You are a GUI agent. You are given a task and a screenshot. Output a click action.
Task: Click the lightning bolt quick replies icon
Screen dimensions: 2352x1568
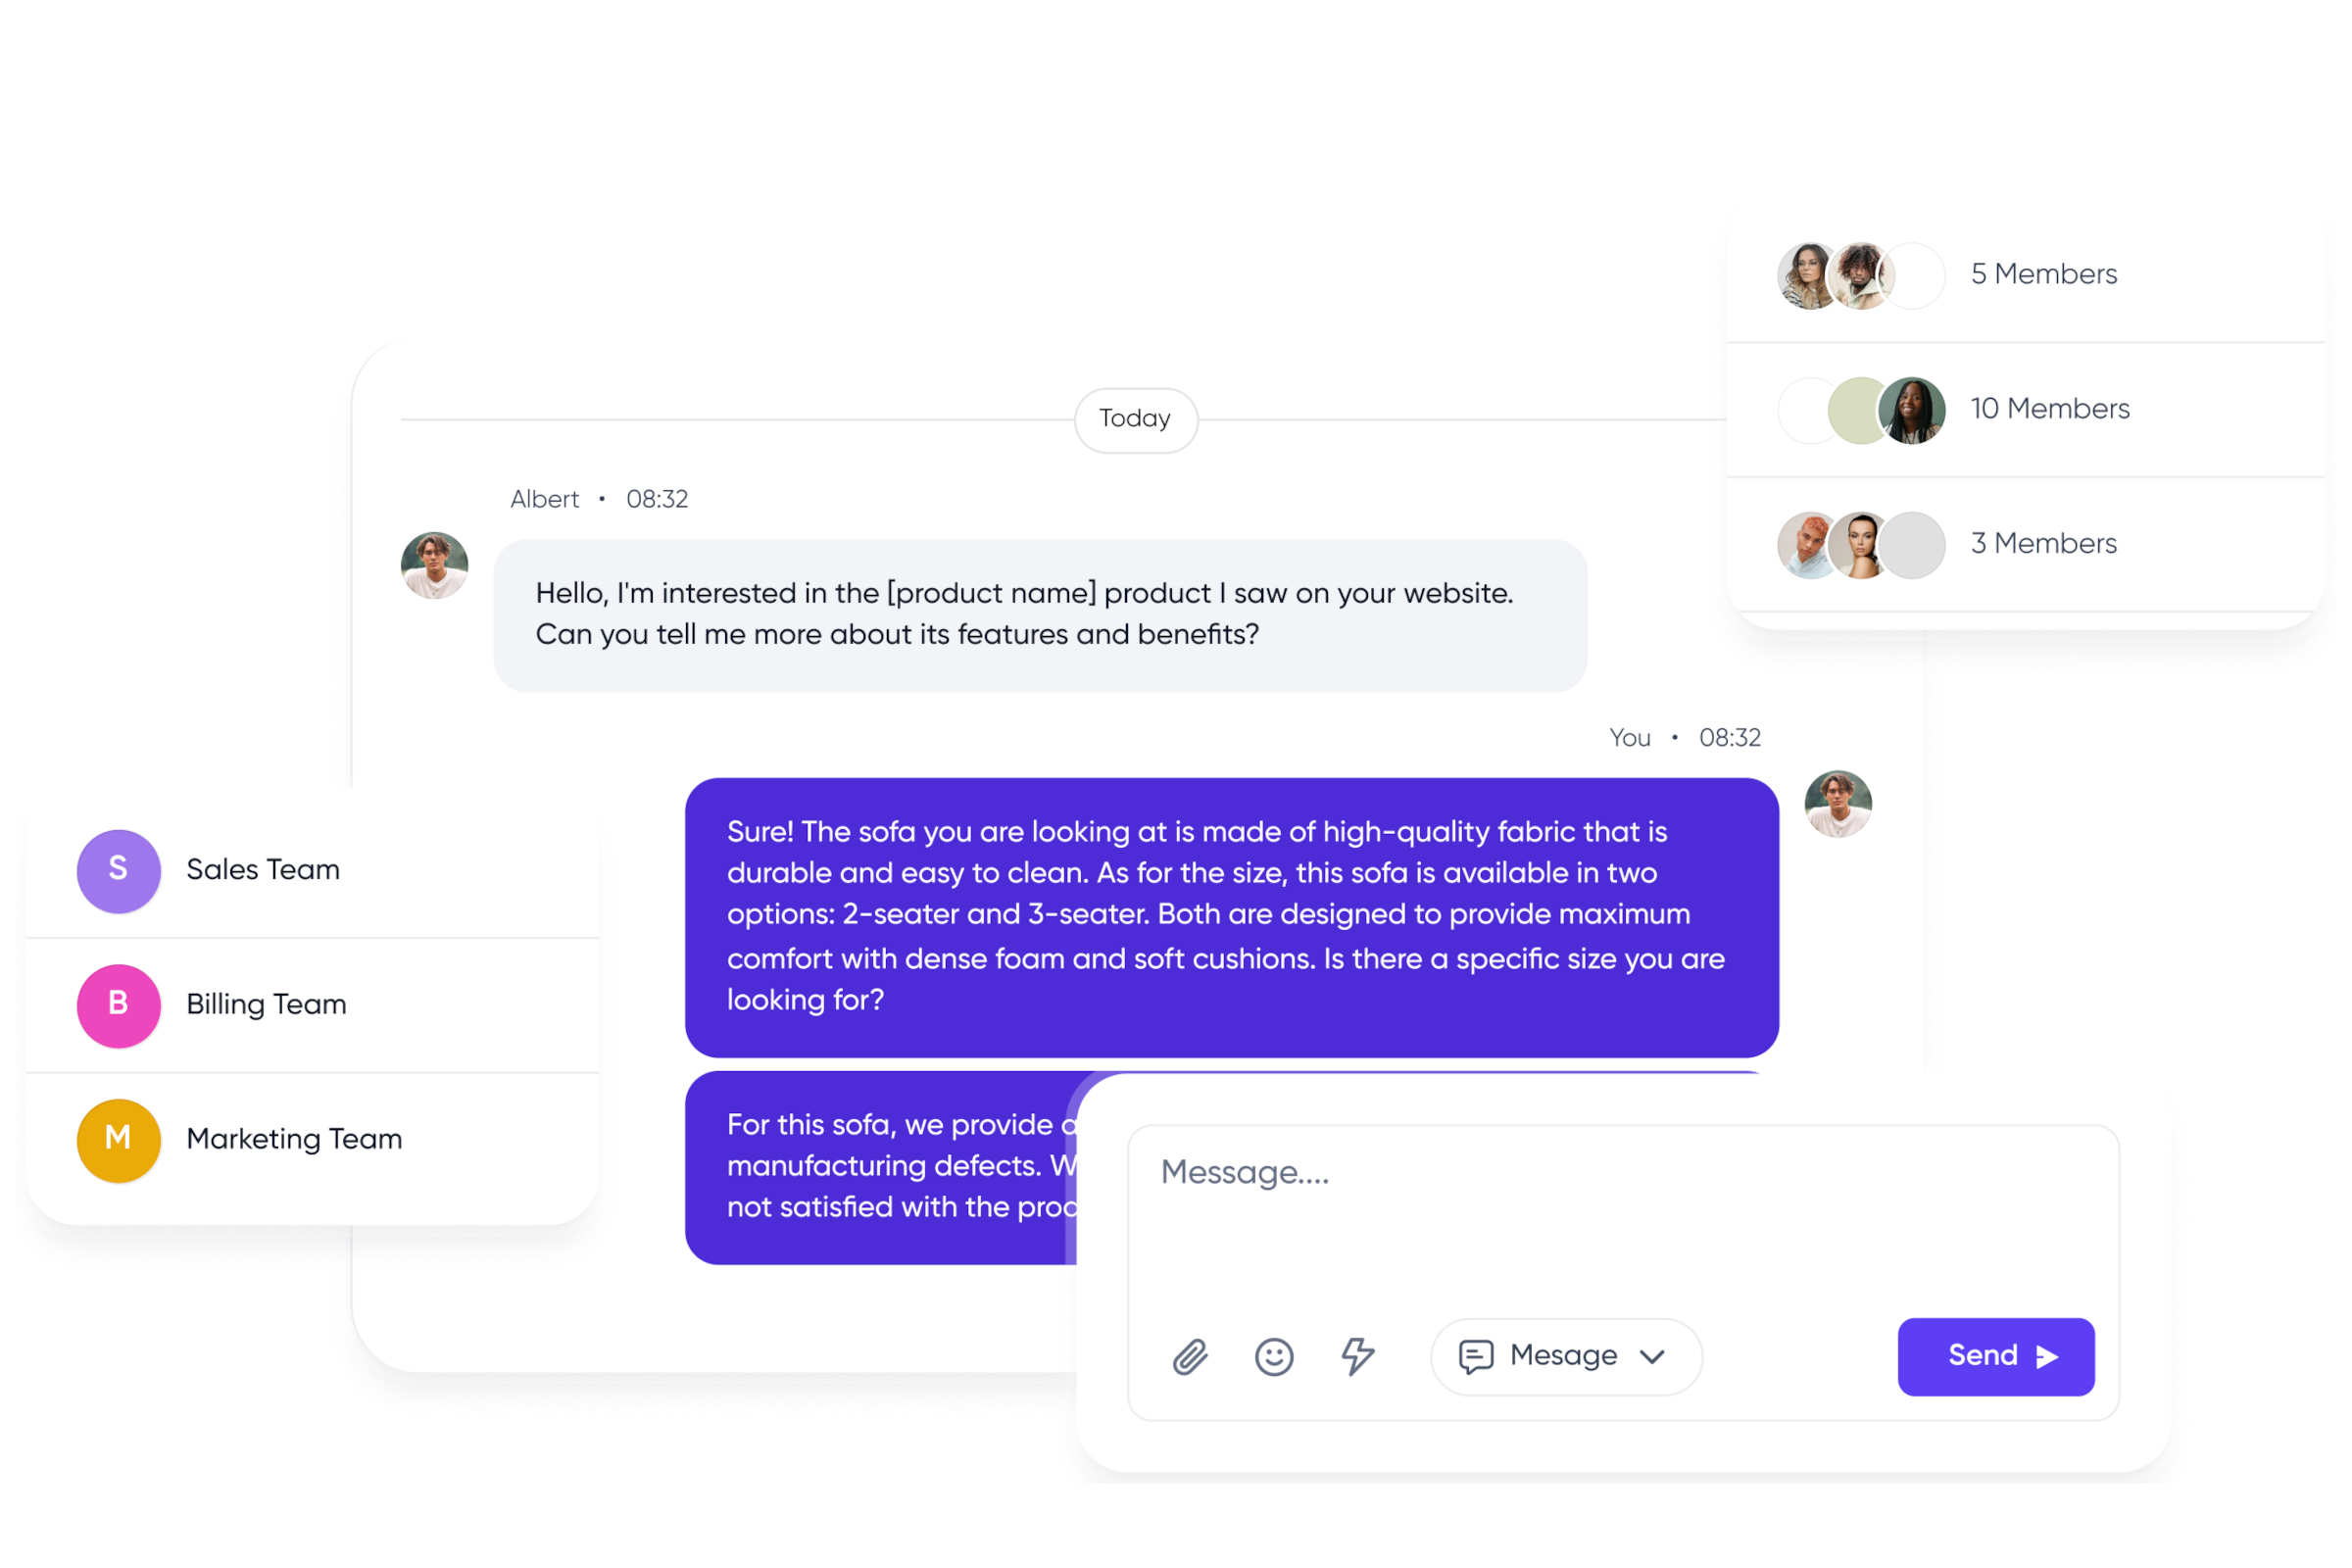(1357, 1357)
